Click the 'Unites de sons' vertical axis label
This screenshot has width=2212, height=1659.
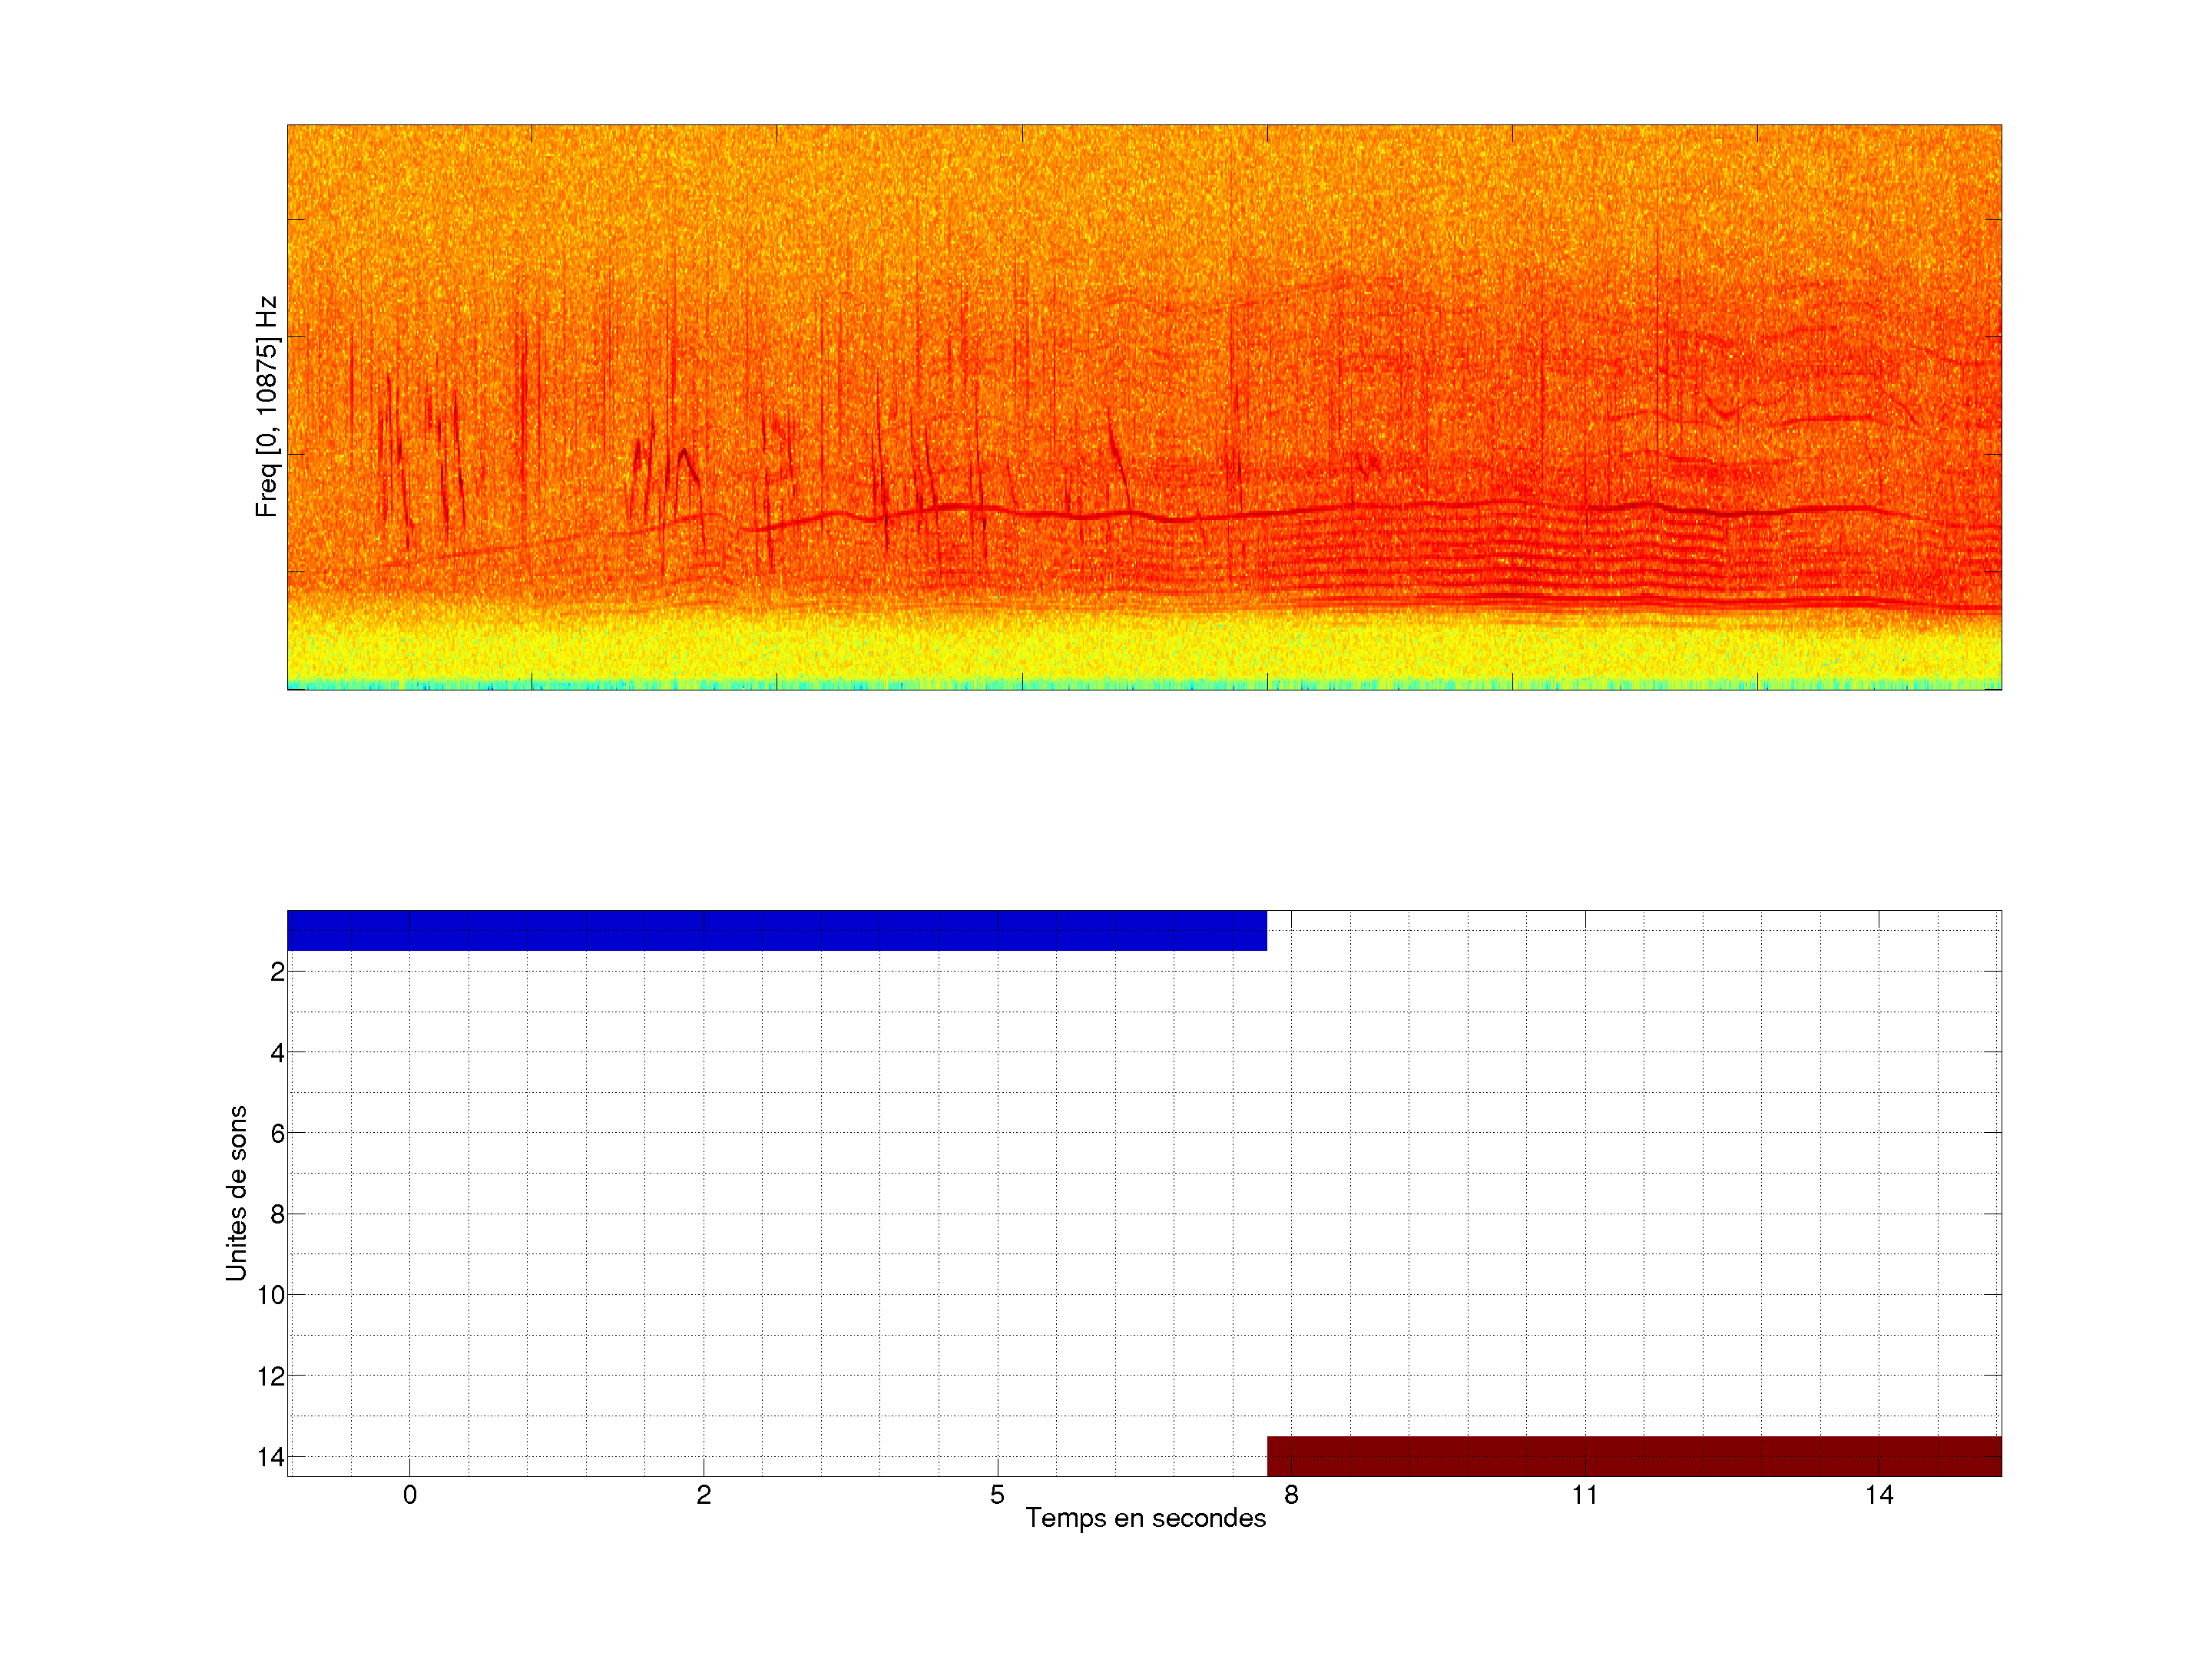pyautogui.click(x=236, y=1192)
